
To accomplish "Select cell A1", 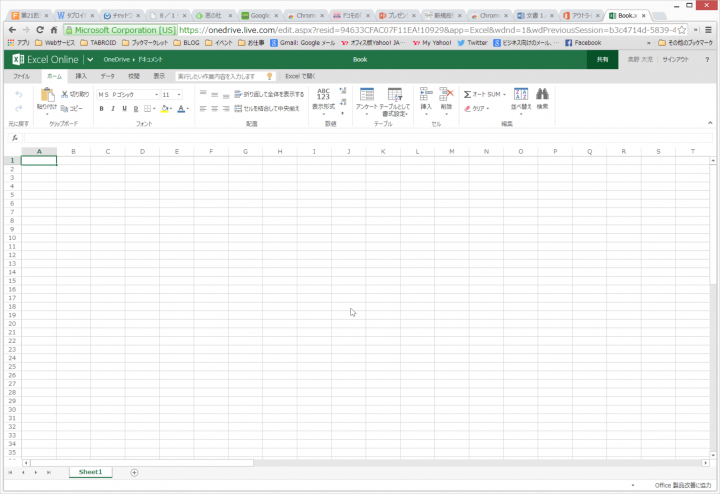I will pos(39,161).
